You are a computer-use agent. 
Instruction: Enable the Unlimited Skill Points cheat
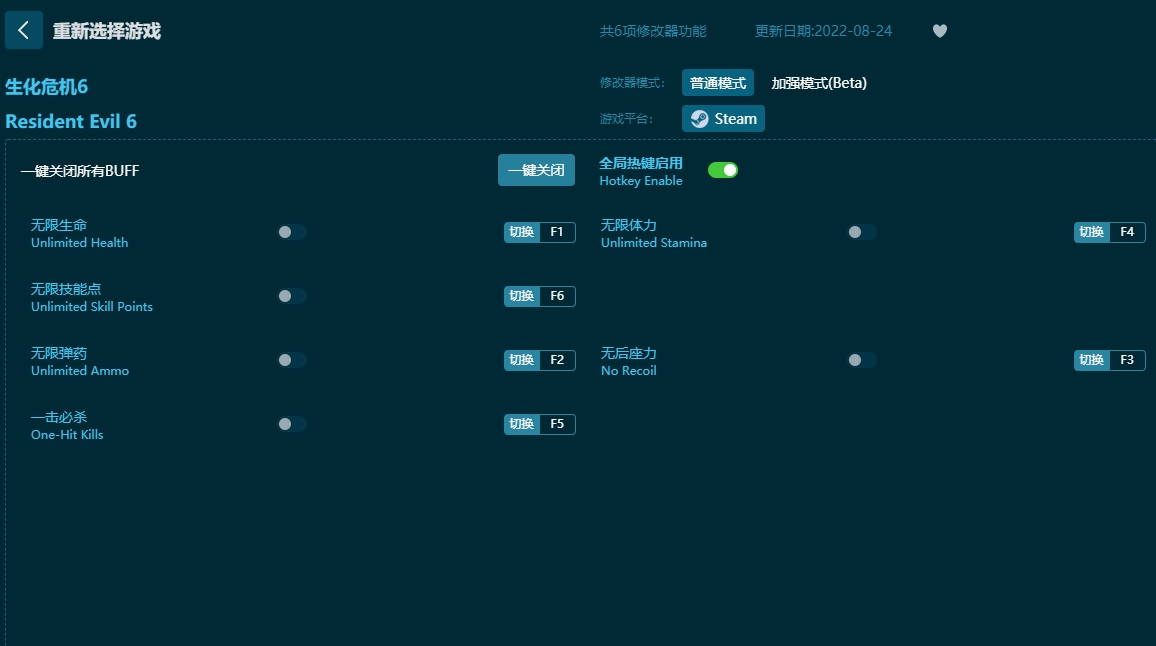click(291, 295)
